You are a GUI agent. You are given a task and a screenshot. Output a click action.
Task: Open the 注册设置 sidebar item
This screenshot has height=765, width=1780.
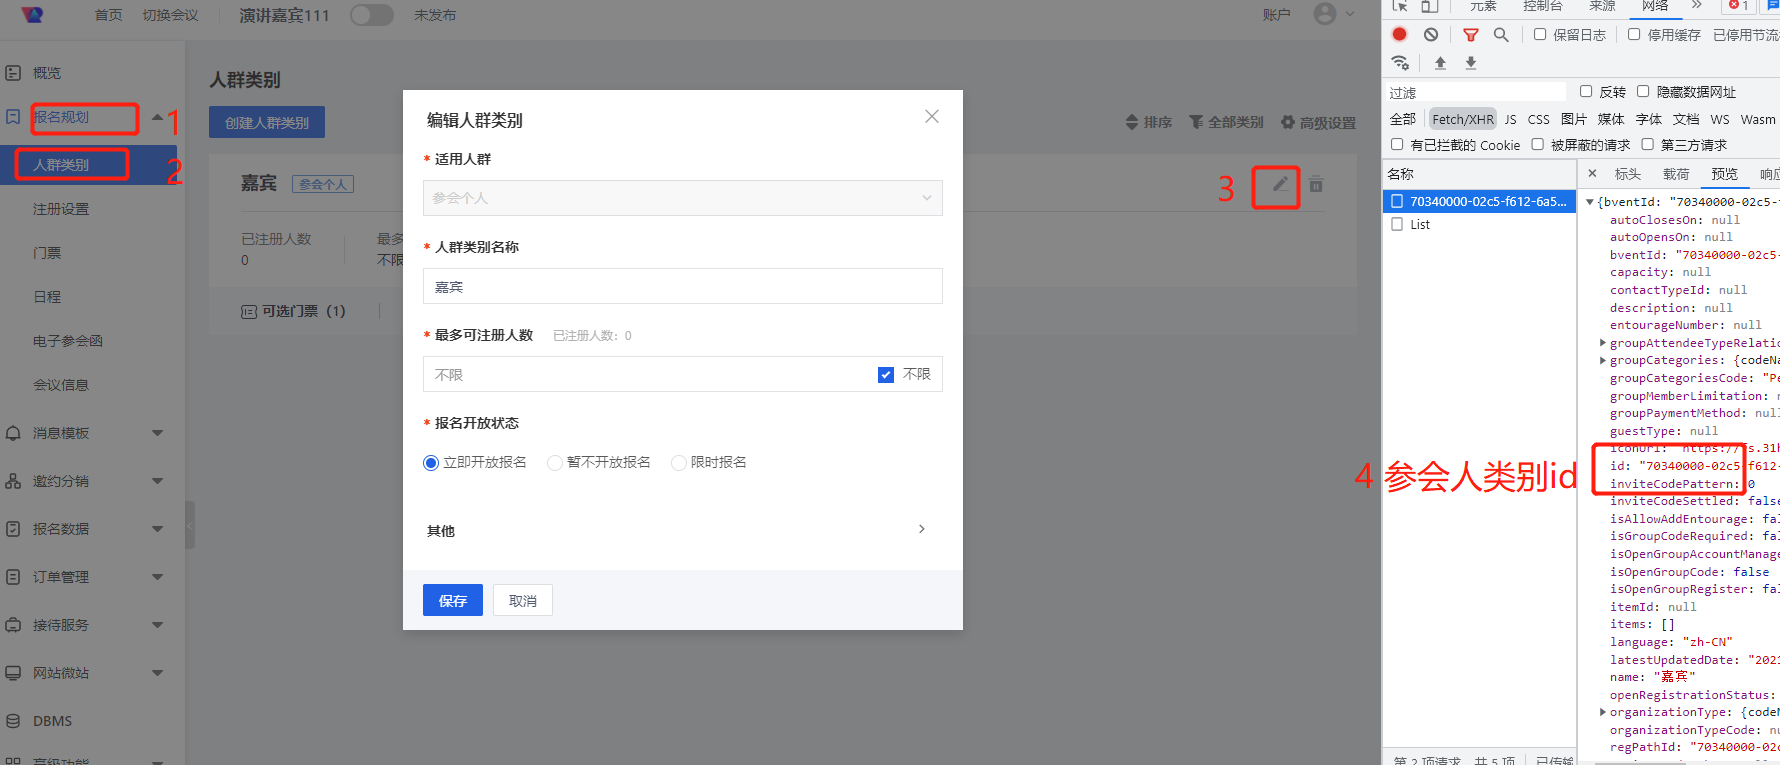pos(61,209)
